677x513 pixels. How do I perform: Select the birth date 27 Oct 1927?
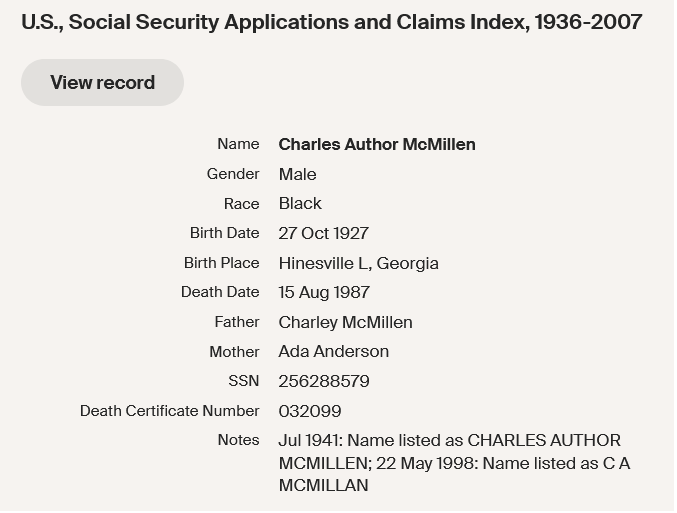point(323,233)
